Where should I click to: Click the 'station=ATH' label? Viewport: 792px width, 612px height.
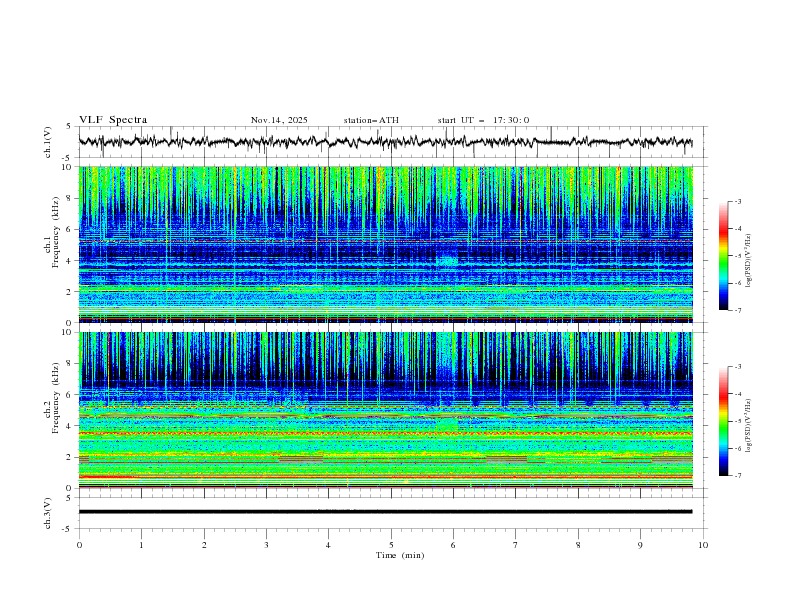point(371,120)
